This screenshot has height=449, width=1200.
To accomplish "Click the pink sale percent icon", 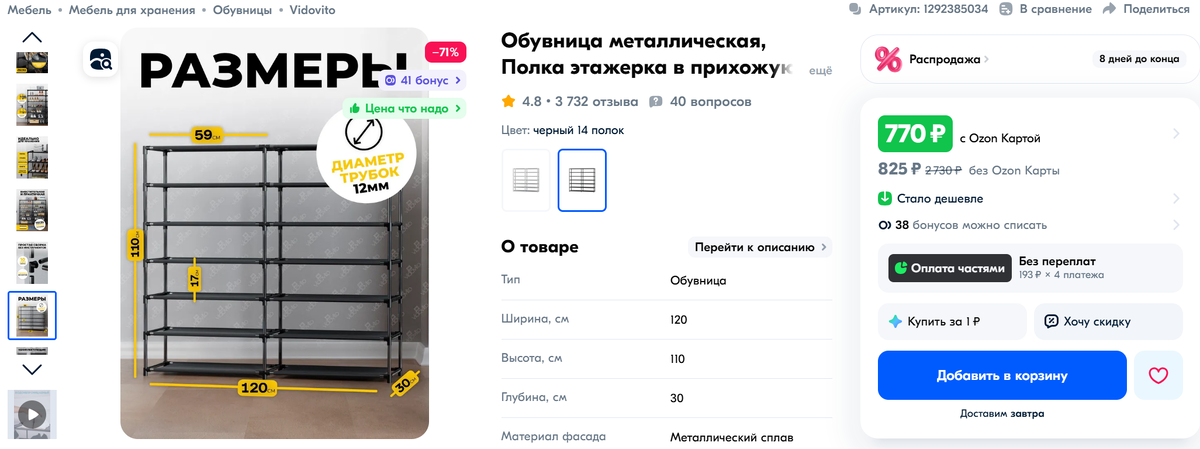I will (888, 60).
